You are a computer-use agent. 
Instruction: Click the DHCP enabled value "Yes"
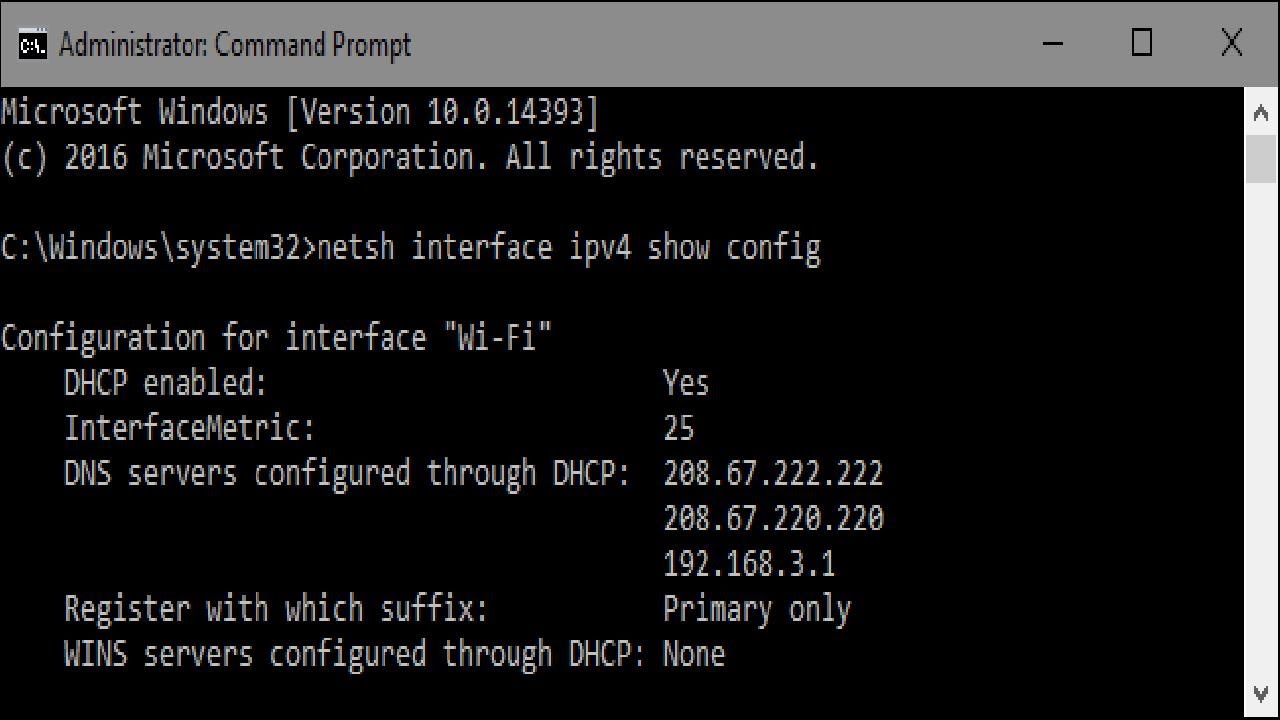click(x=686, y=383)
